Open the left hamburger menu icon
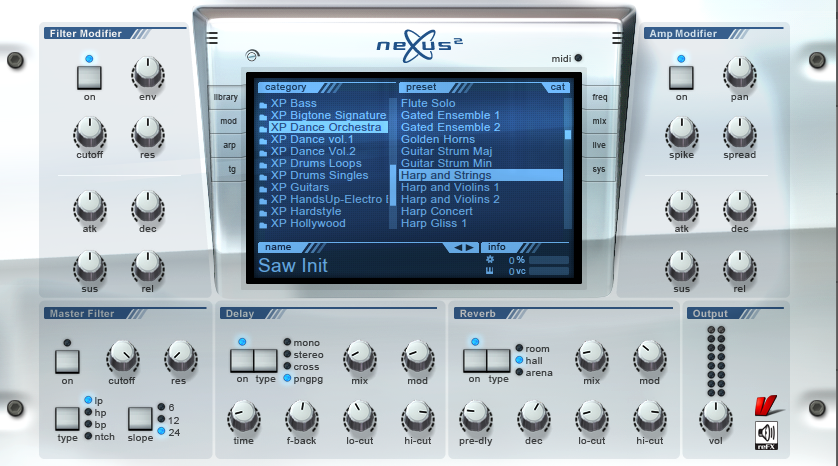Screen dimensions: 838x466 click(212, 38)
